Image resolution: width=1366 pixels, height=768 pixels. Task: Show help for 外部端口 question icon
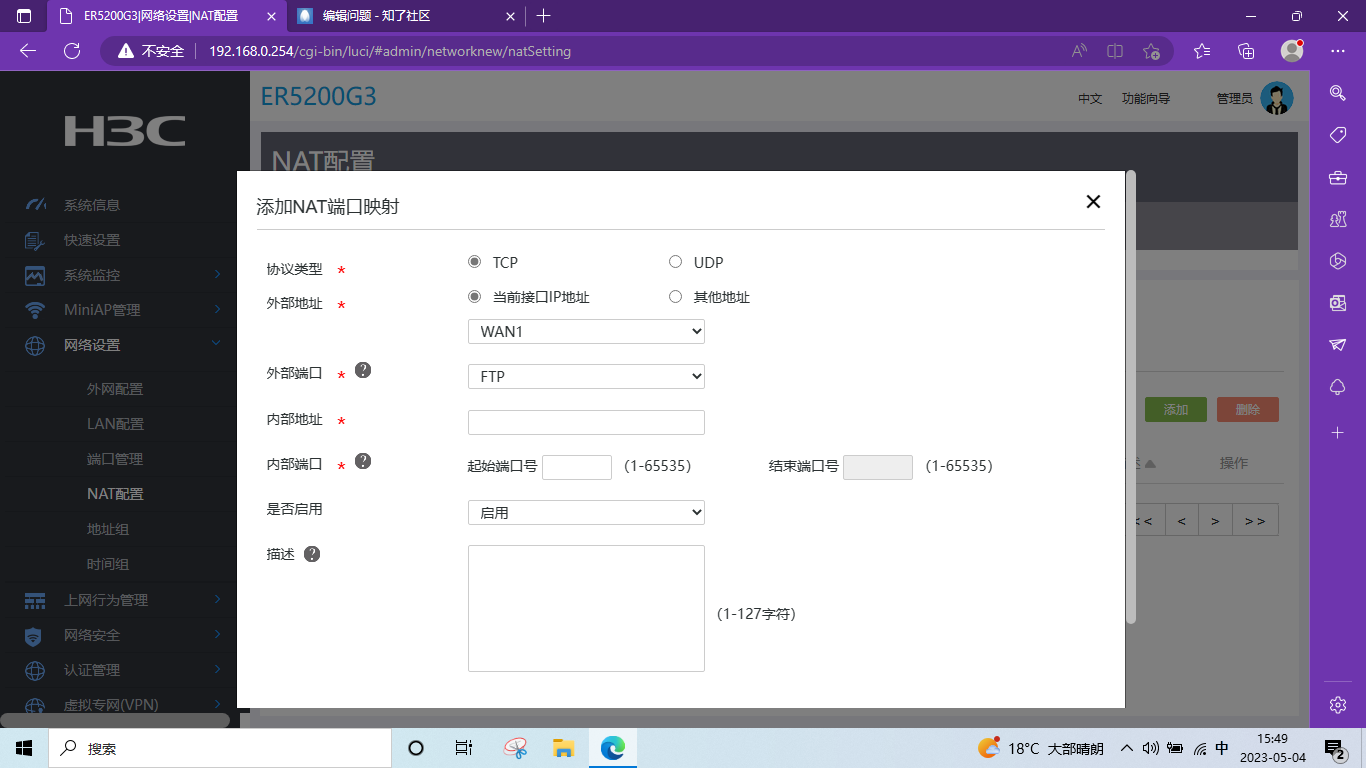click(x=363, y=370)
